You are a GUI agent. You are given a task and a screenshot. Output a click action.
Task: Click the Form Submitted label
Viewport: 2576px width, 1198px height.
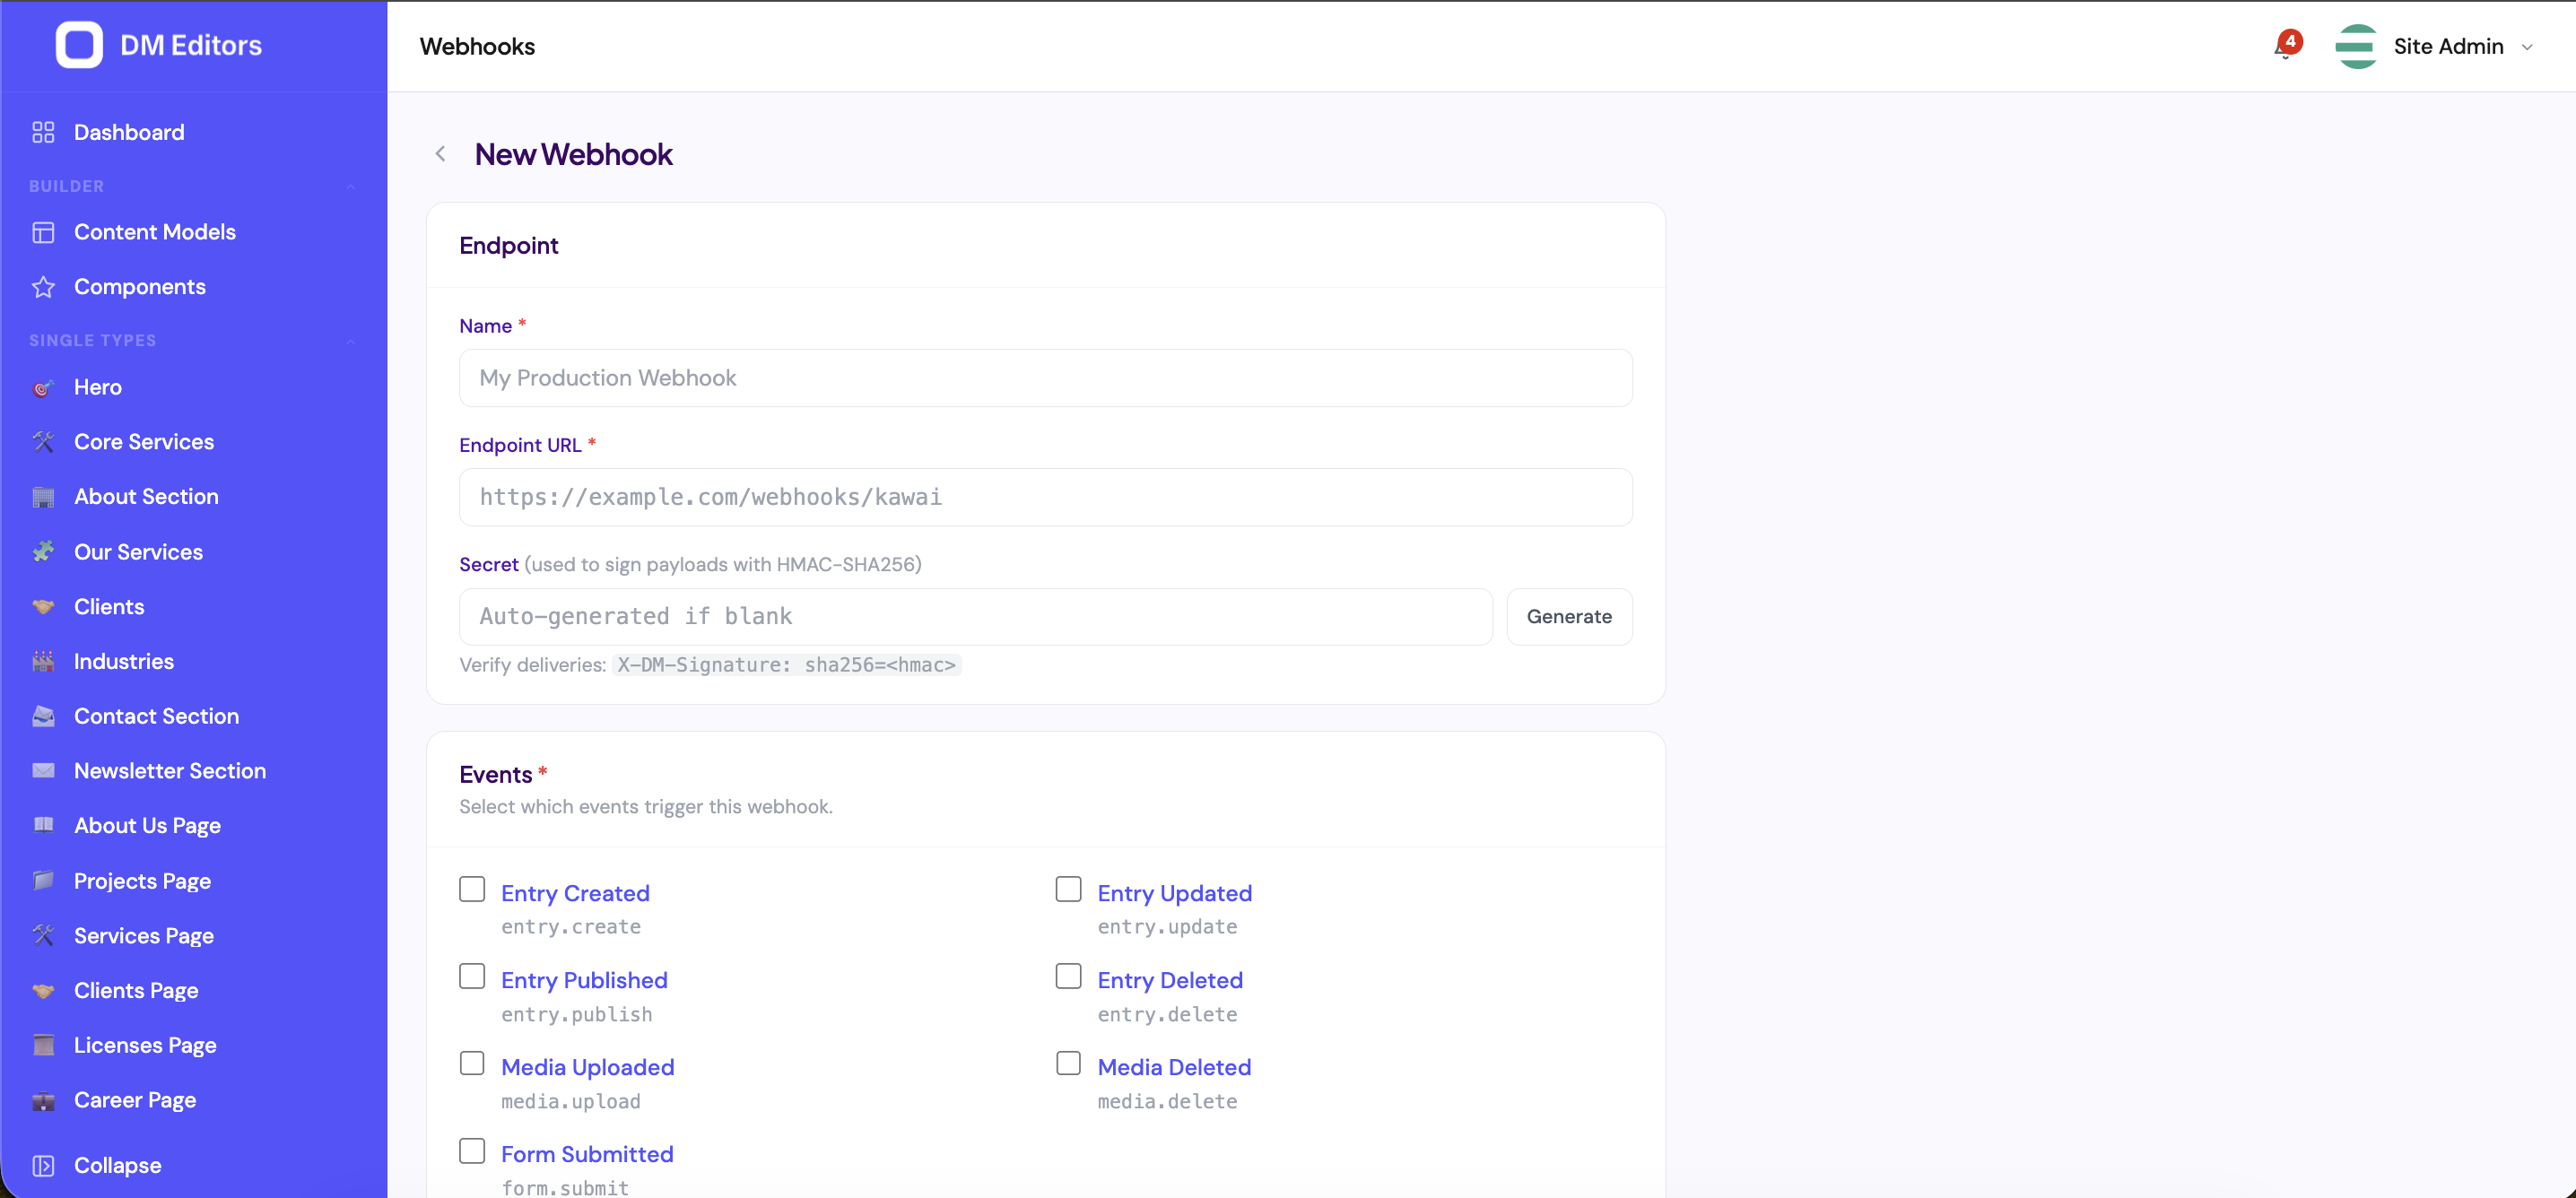[x=587, y=1154]
